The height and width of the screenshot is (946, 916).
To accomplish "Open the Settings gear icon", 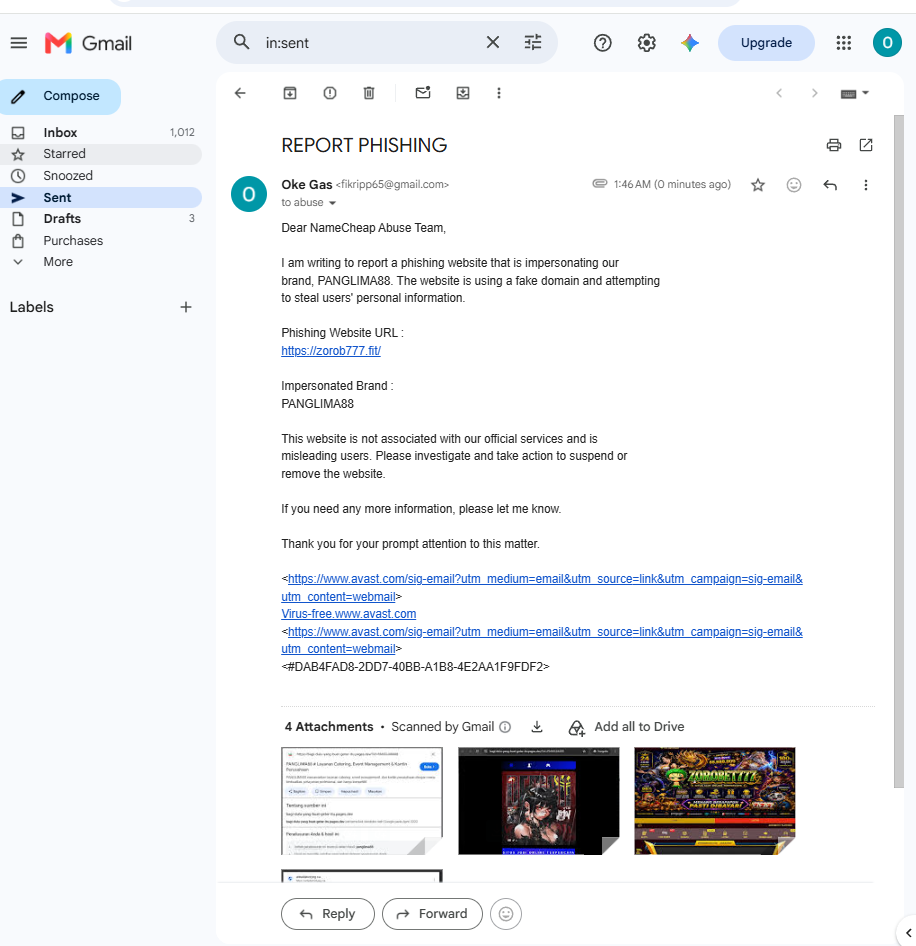I will point(646,43).
